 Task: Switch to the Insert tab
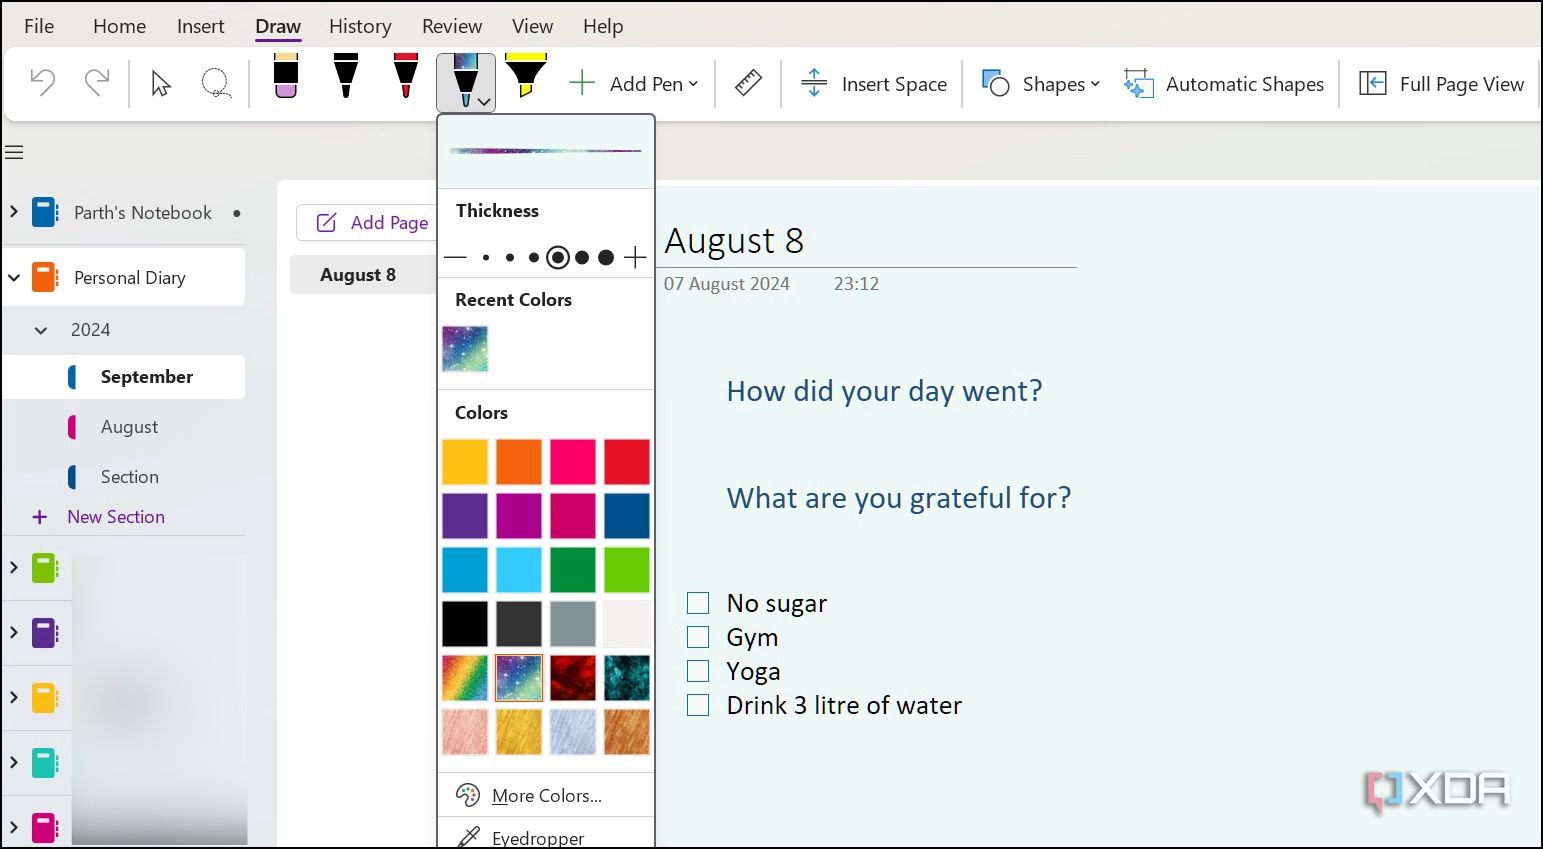pos(200,26)
